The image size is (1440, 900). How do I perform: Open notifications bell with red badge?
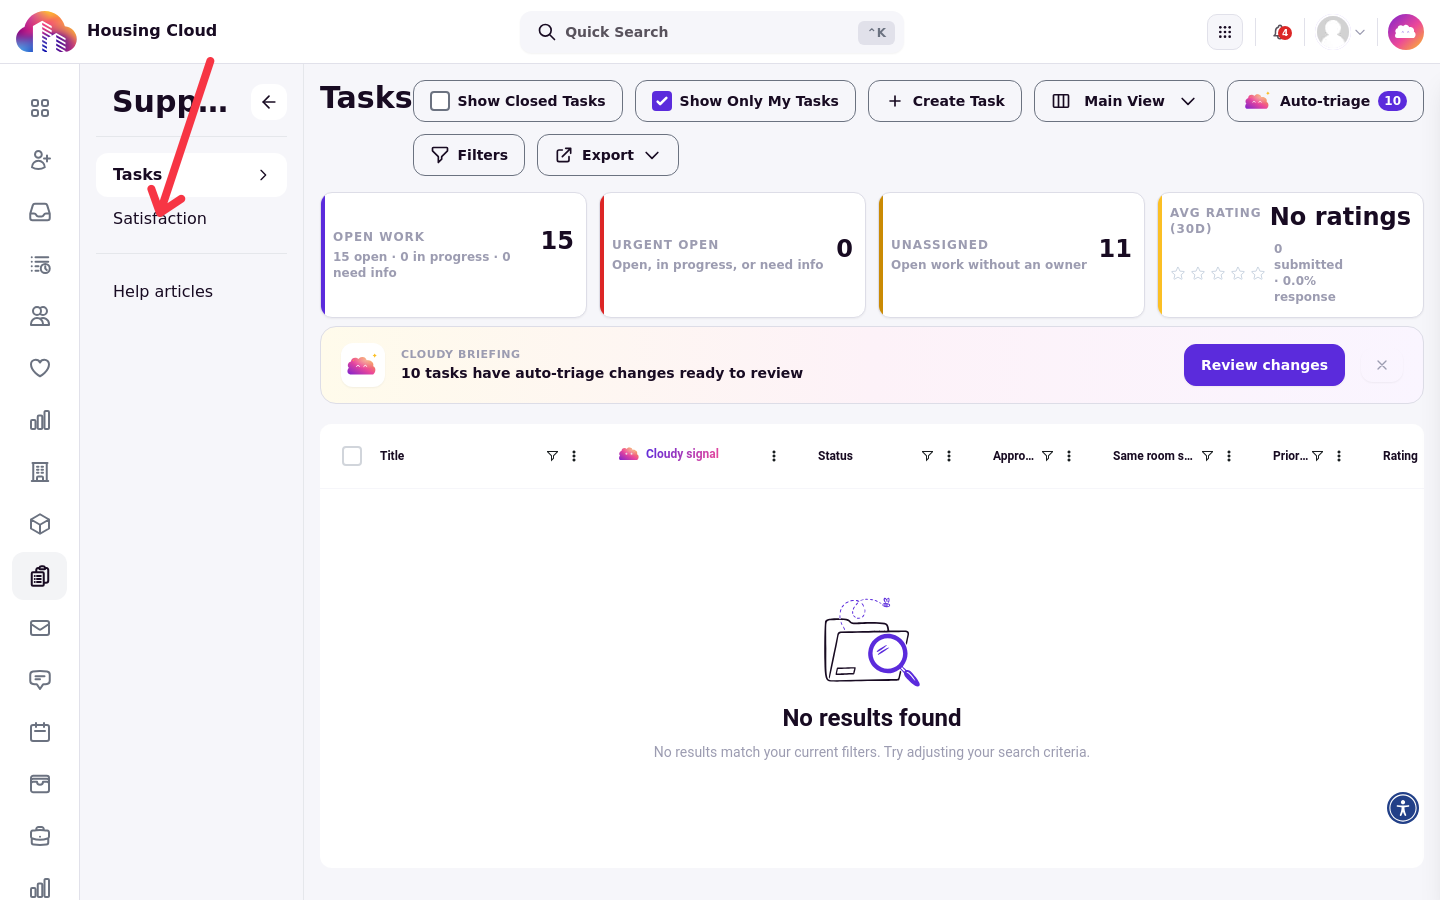pos(1281,32)
